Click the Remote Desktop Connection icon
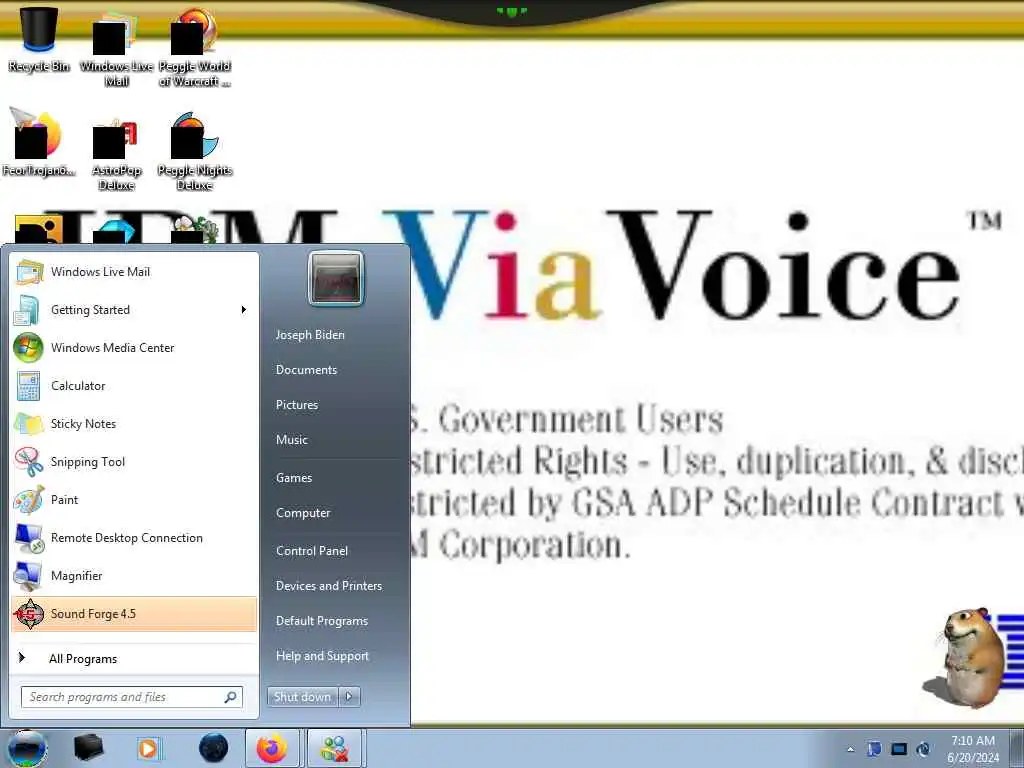Screen dimensions: 1024x768 tap(28, 537)
